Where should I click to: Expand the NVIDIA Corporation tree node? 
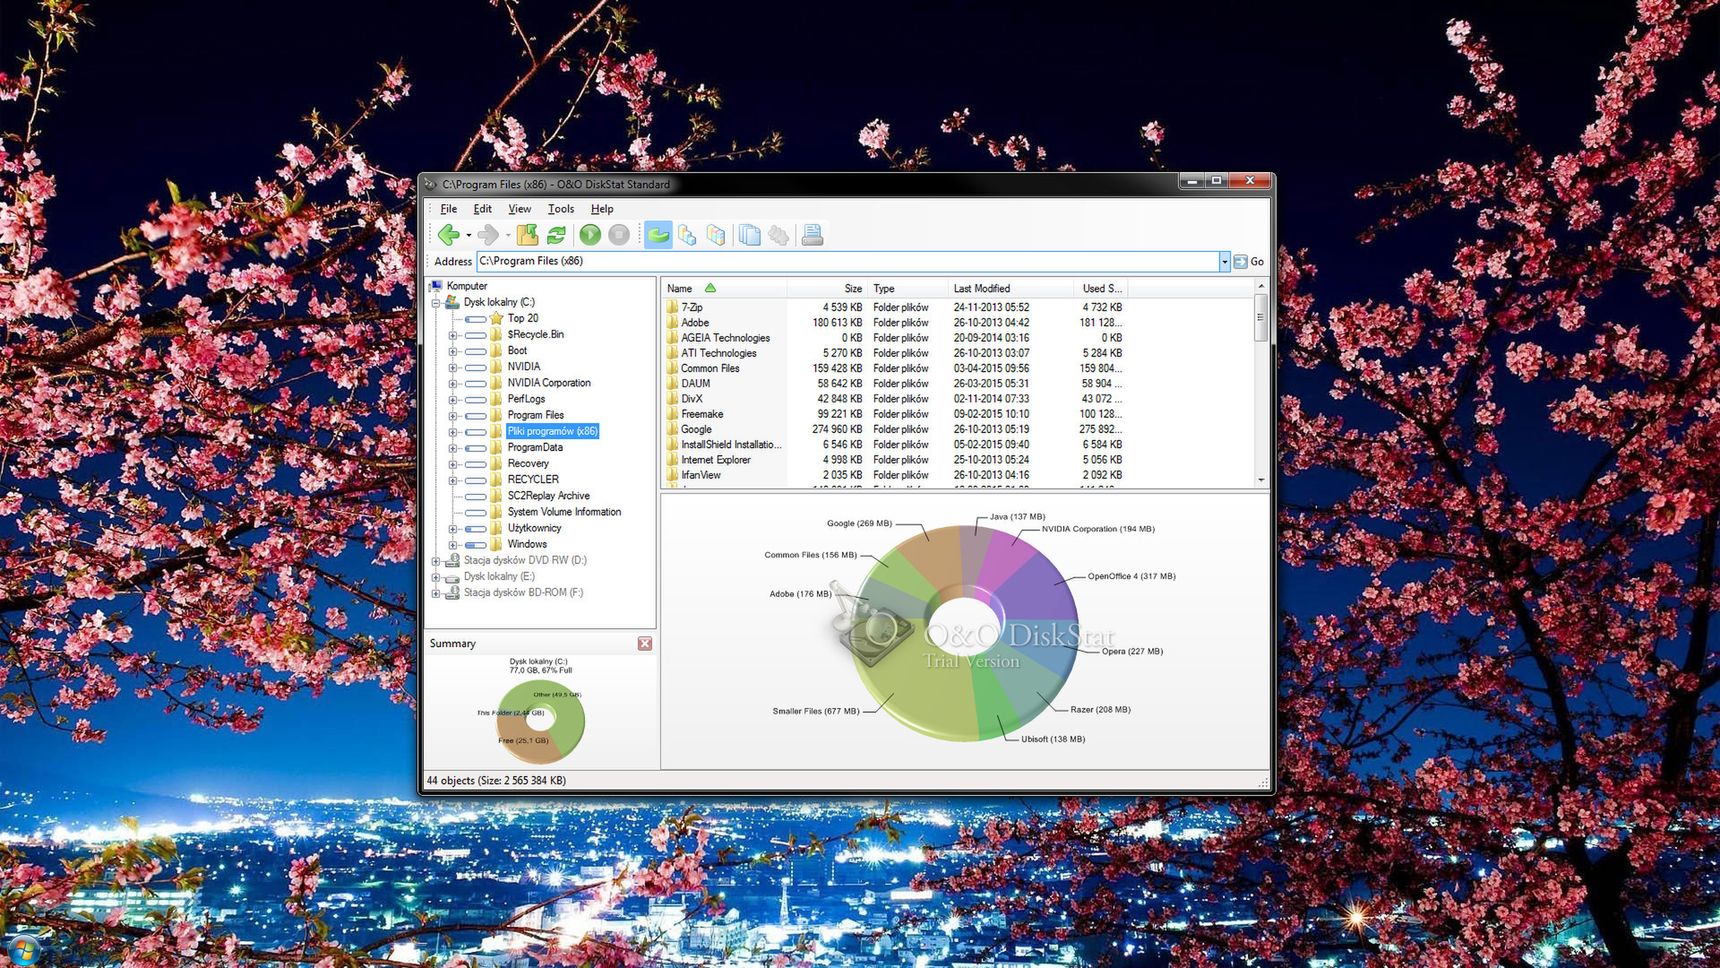(452, 383)
